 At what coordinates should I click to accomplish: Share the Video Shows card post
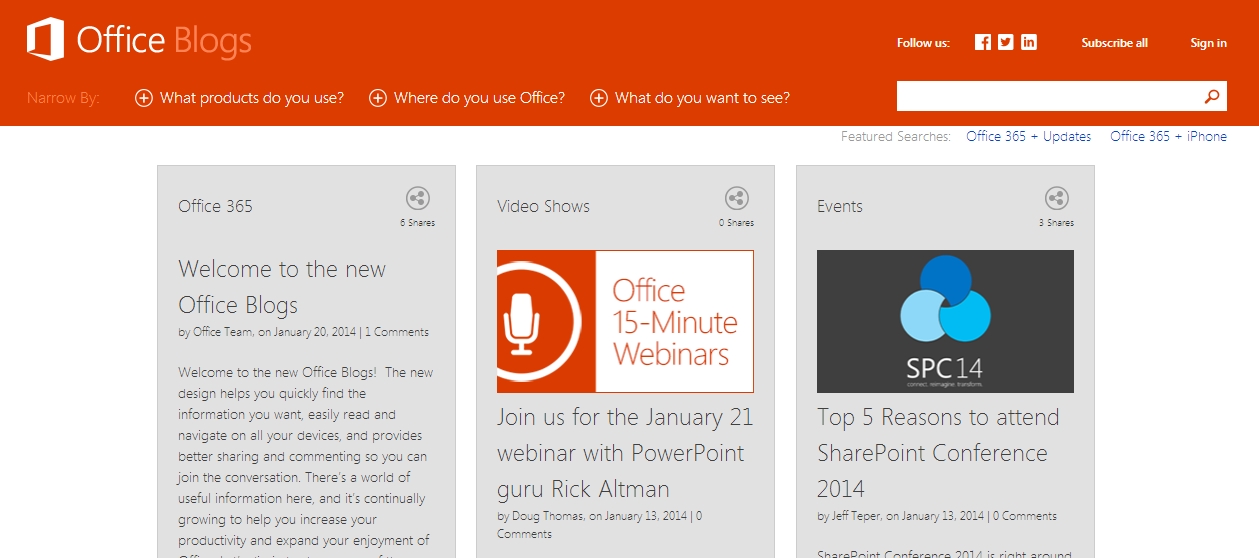tap(736, 198)
